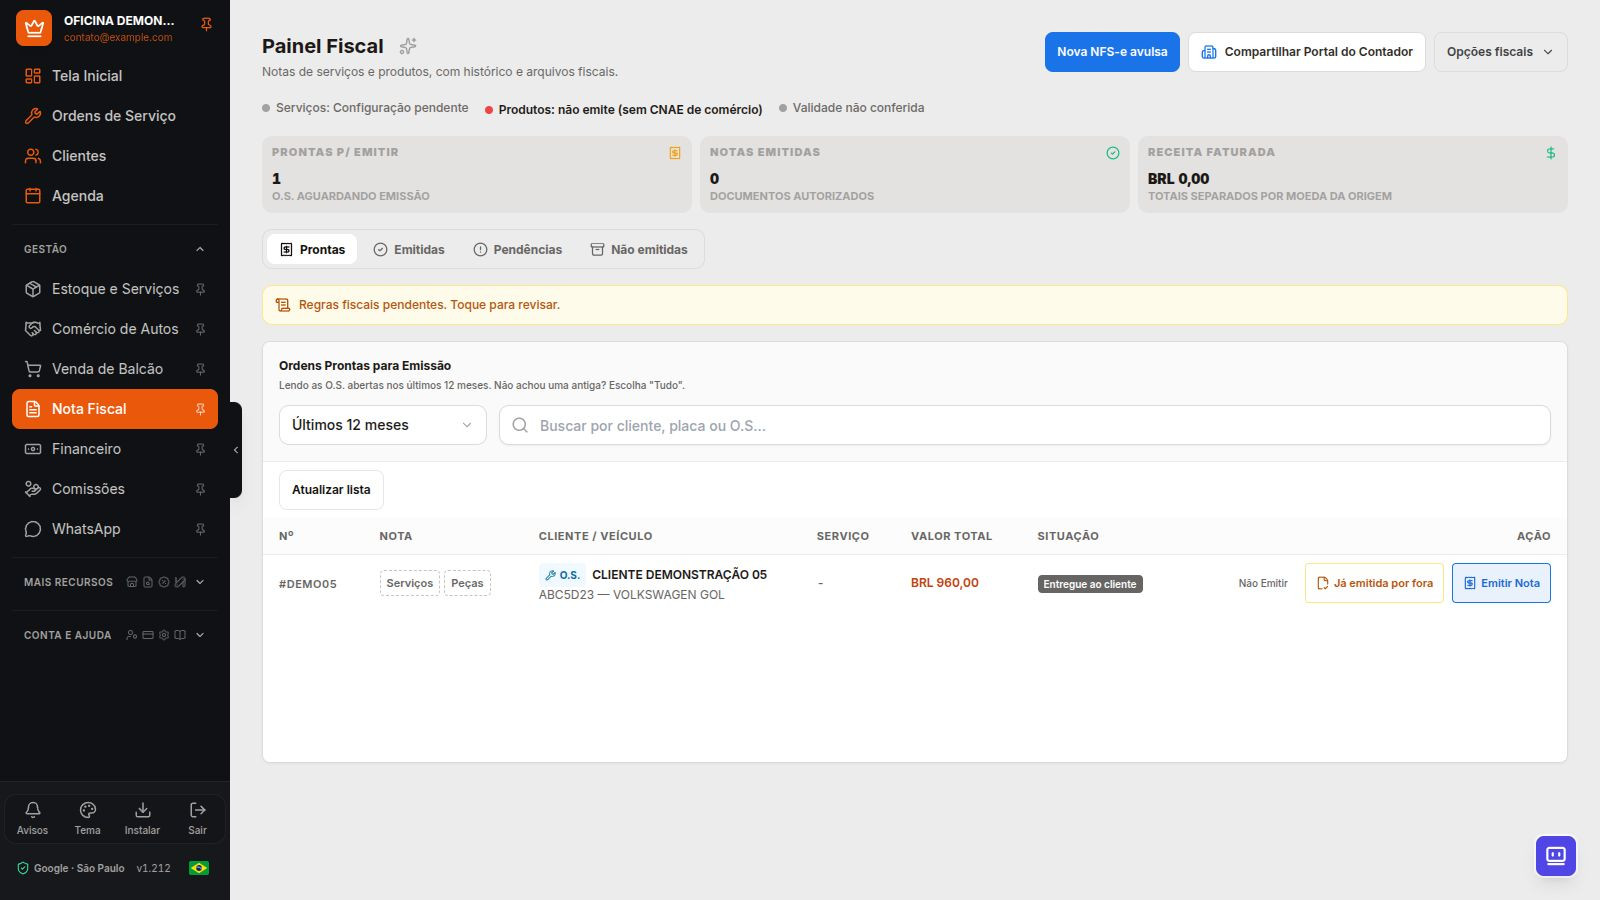
Task: Click the Atualizar lista button
Action: click(x=331, y=490)
